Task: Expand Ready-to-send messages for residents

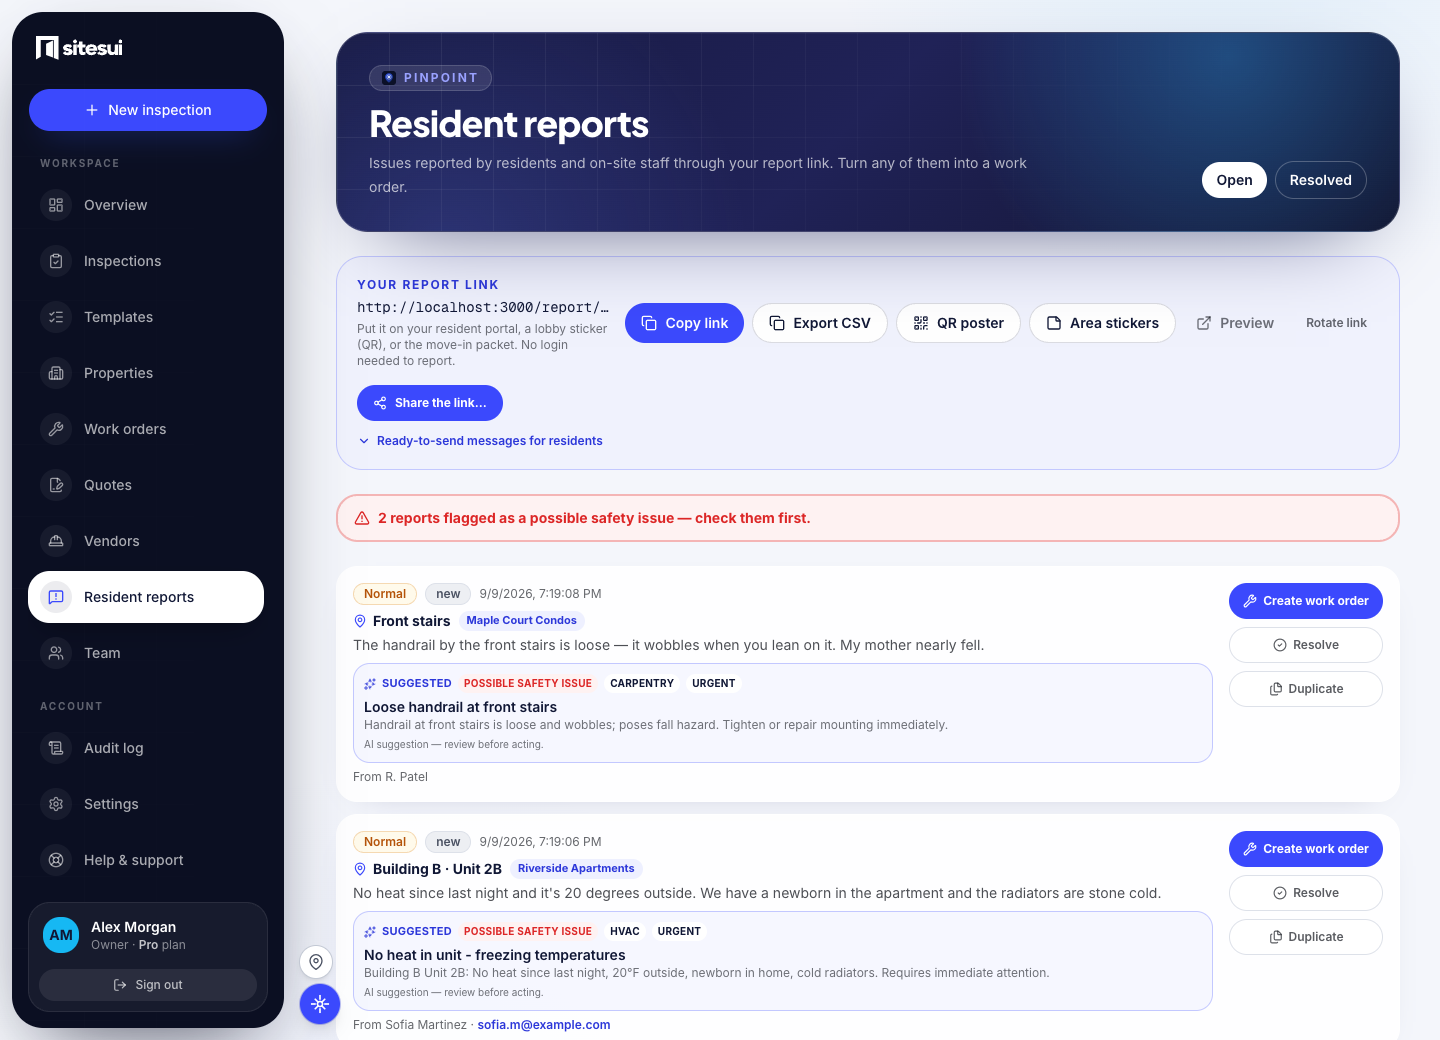Action: tap(480, 441)
